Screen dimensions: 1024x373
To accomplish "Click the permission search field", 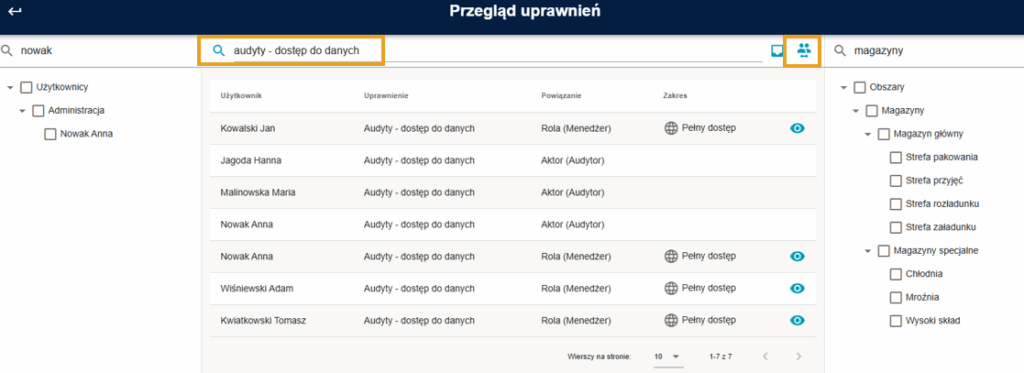I will point(498,50).
